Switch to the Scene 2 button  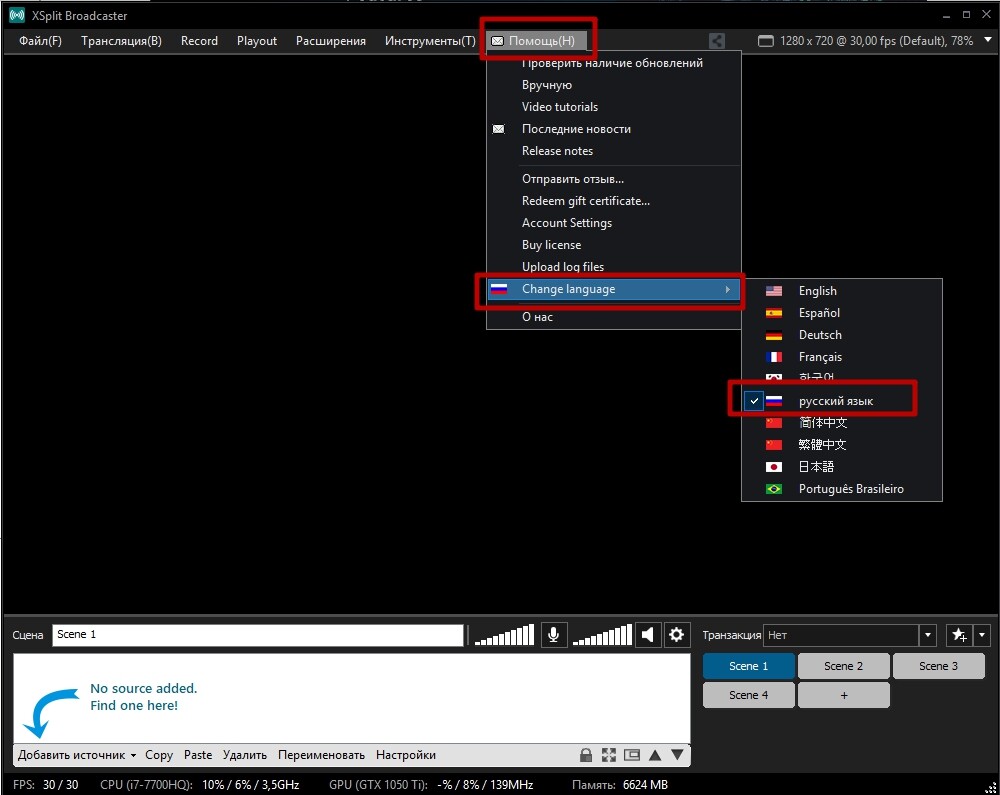click(x=843, y=666)
